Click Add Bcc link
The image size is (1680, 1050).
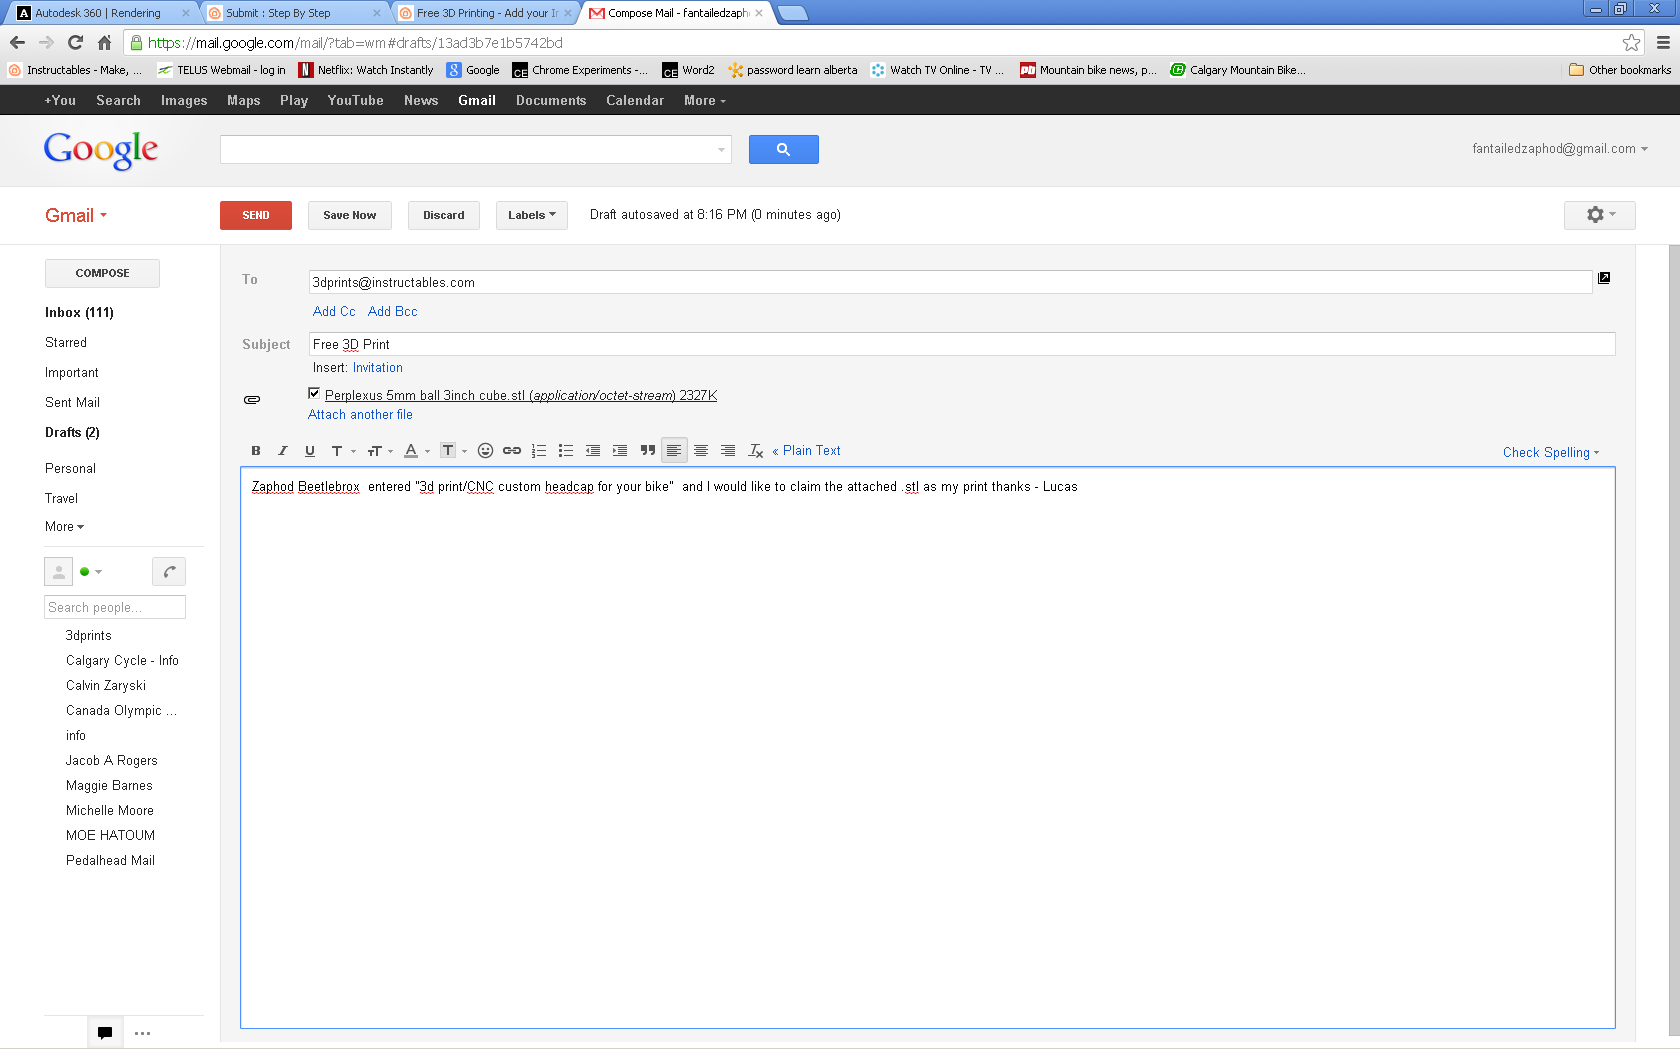point(393,312)
